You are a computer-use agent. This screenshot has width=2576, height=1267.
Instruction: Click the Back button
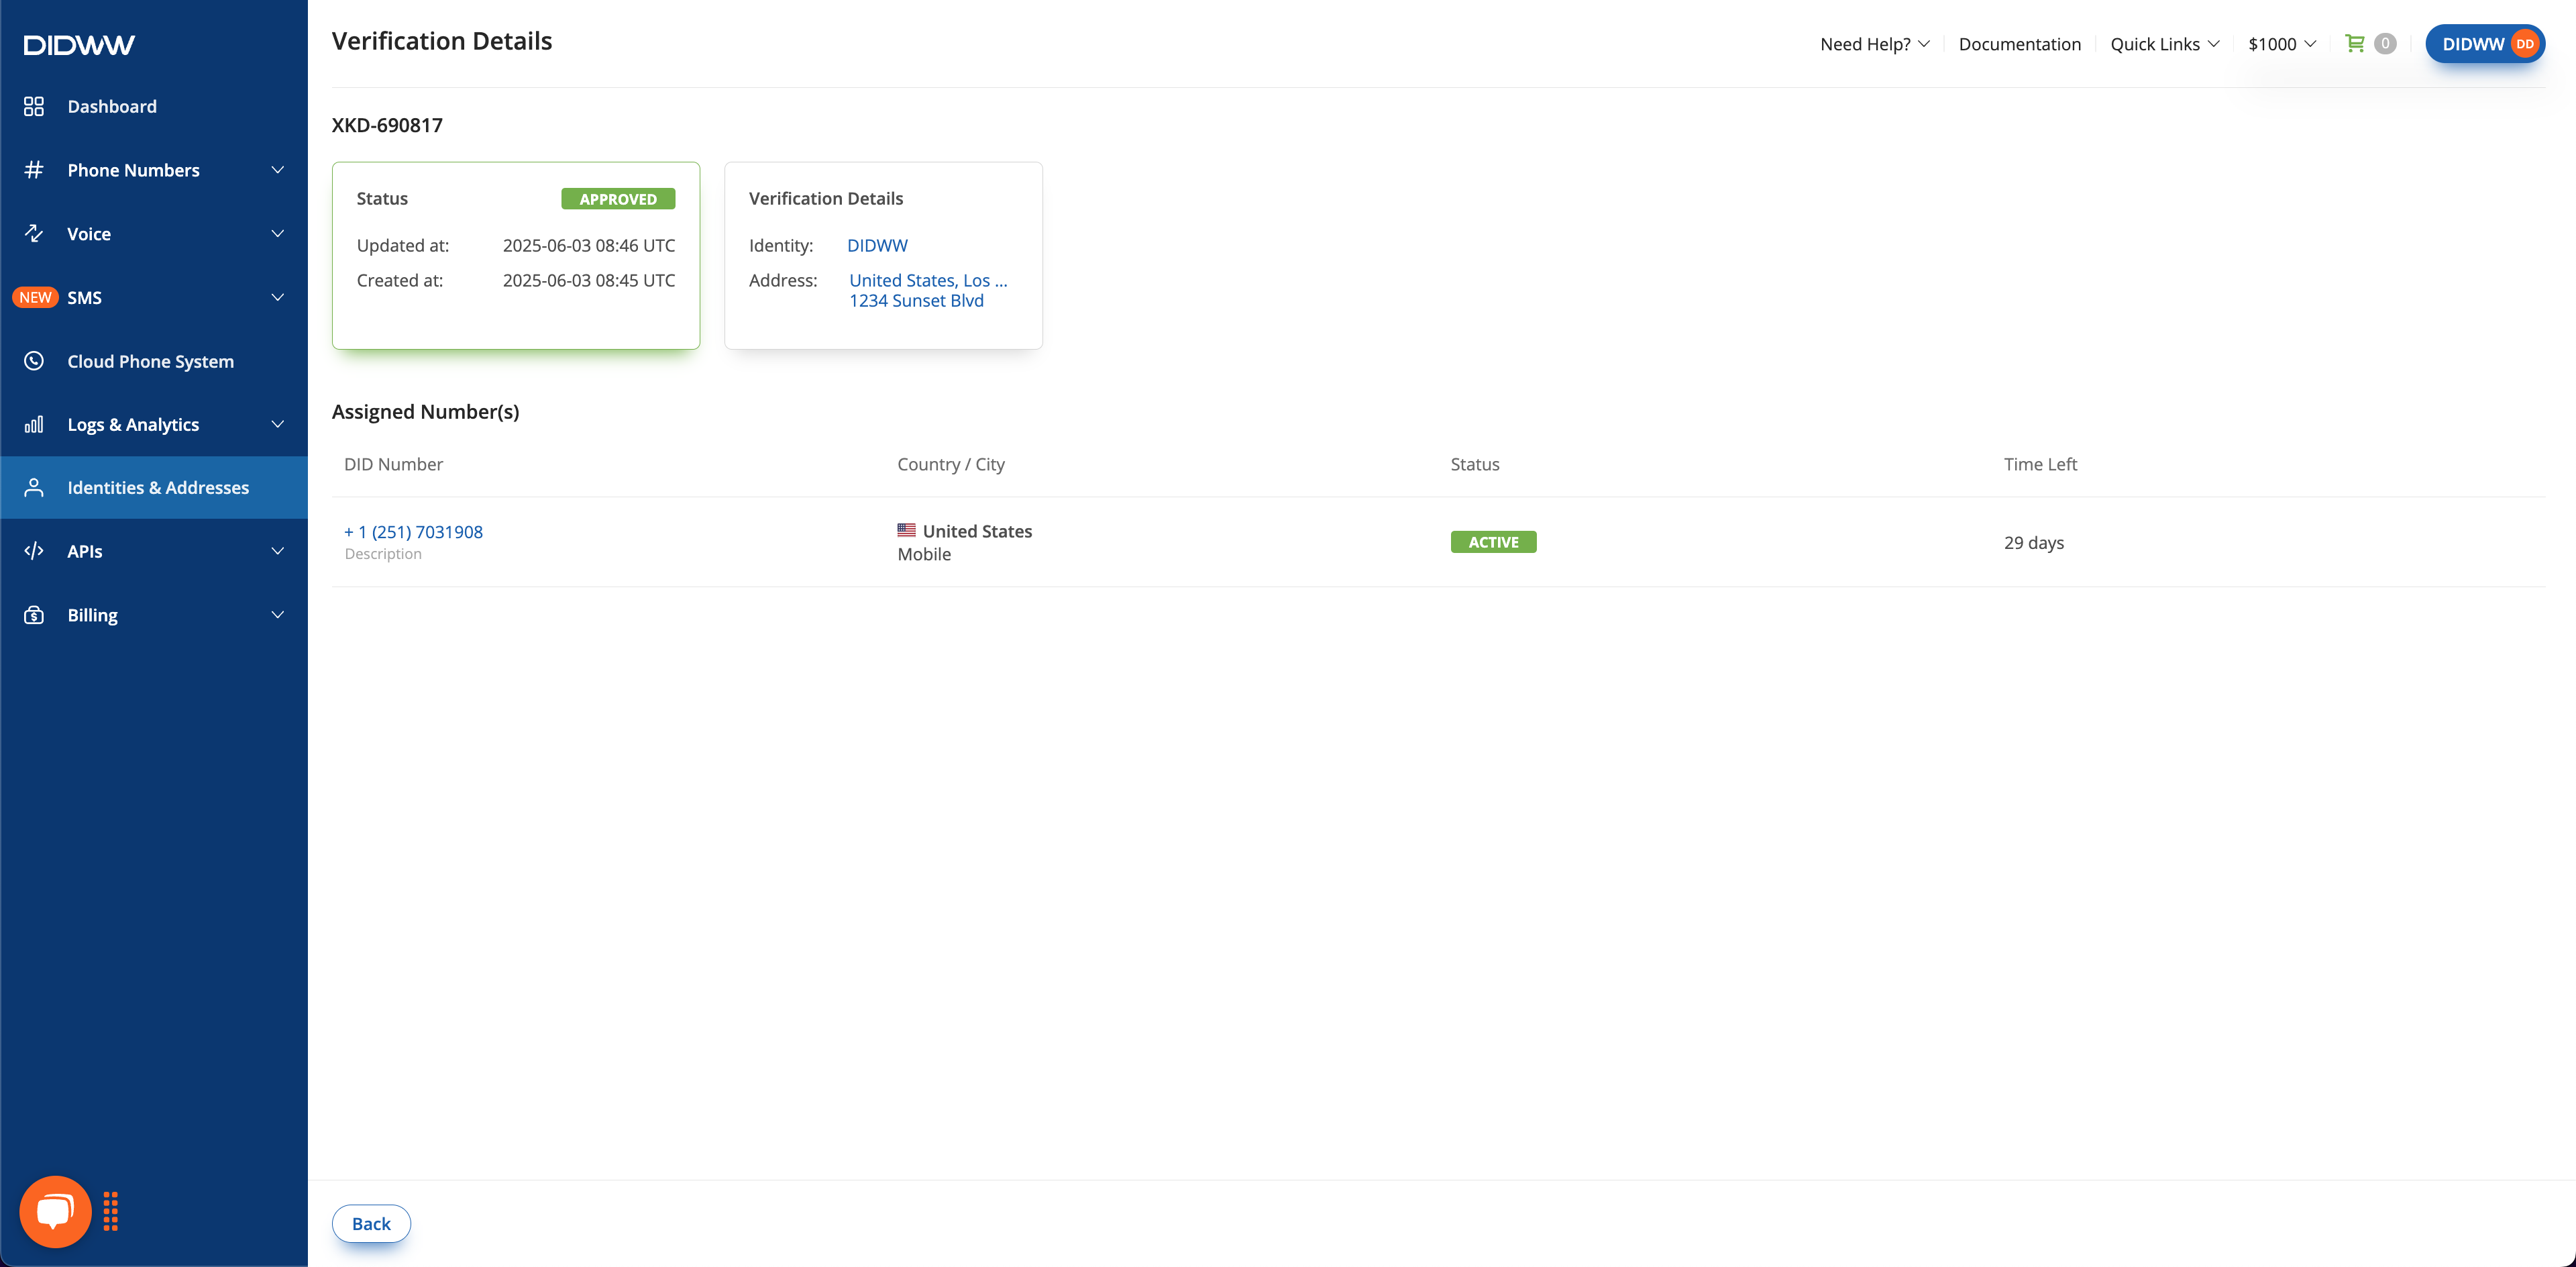(x=371, y=1223)
